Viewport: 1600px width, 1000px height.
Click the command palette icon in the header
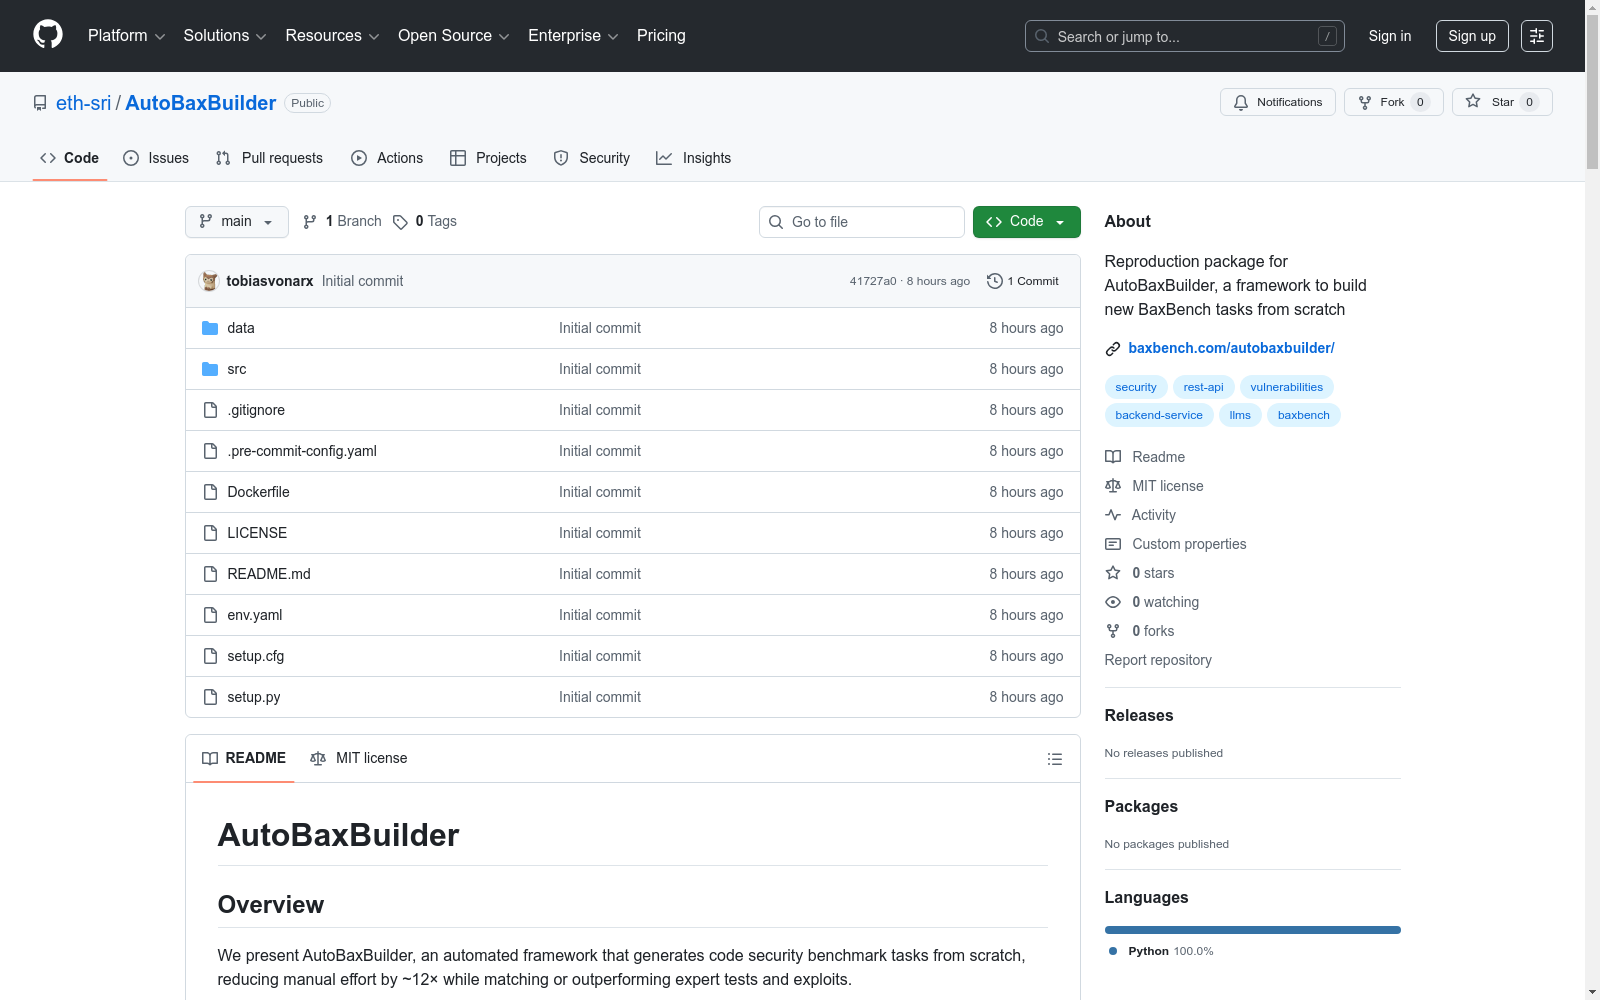pyautogui.click(x=1536, y=36)
